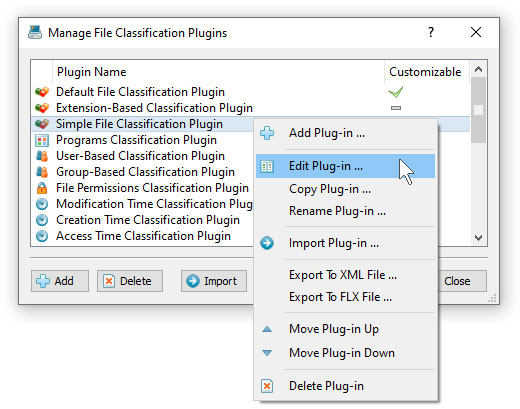
Task: Open help via the question mark button
Action: coord(431,32)
